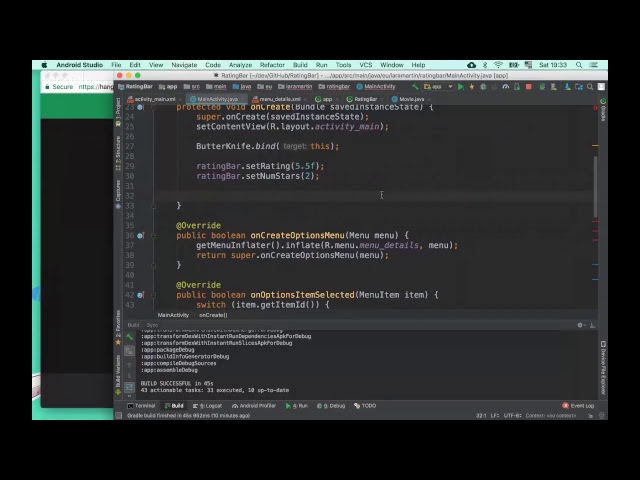The height and width of the screenshot is (480, 640).
Task: Open the 2: Structure side tab
Action: click(x=118, y=153)
